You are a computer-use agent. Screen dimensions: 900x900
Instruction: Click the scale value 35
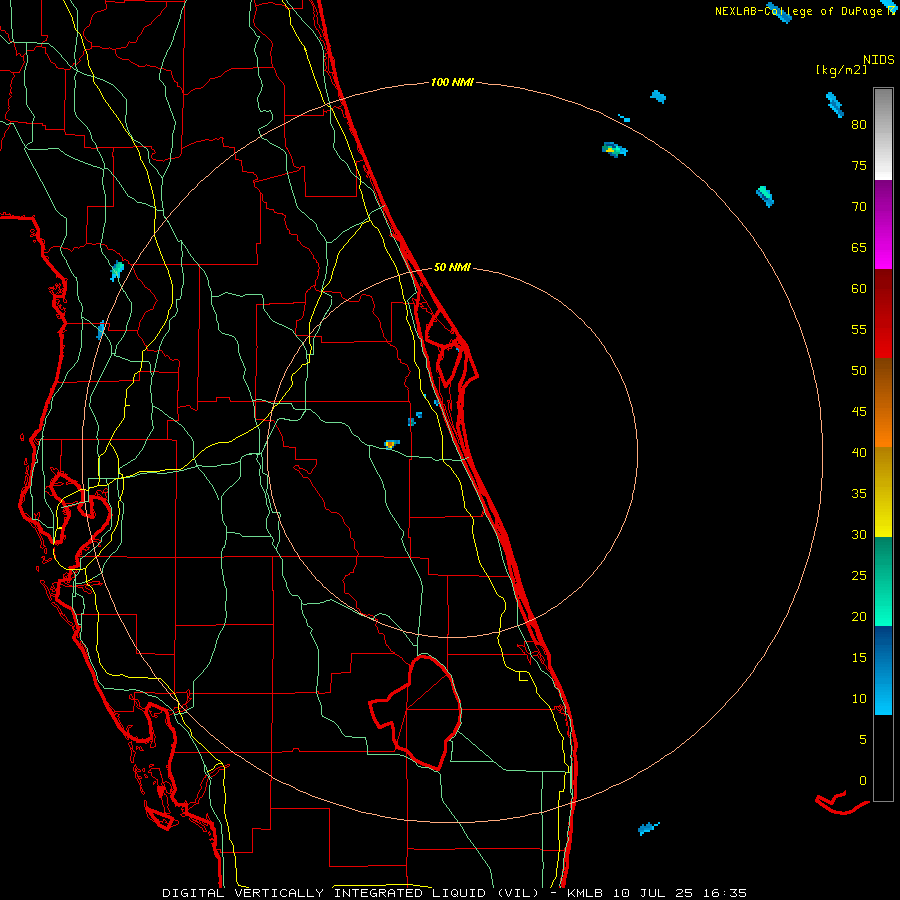(859, 494)
